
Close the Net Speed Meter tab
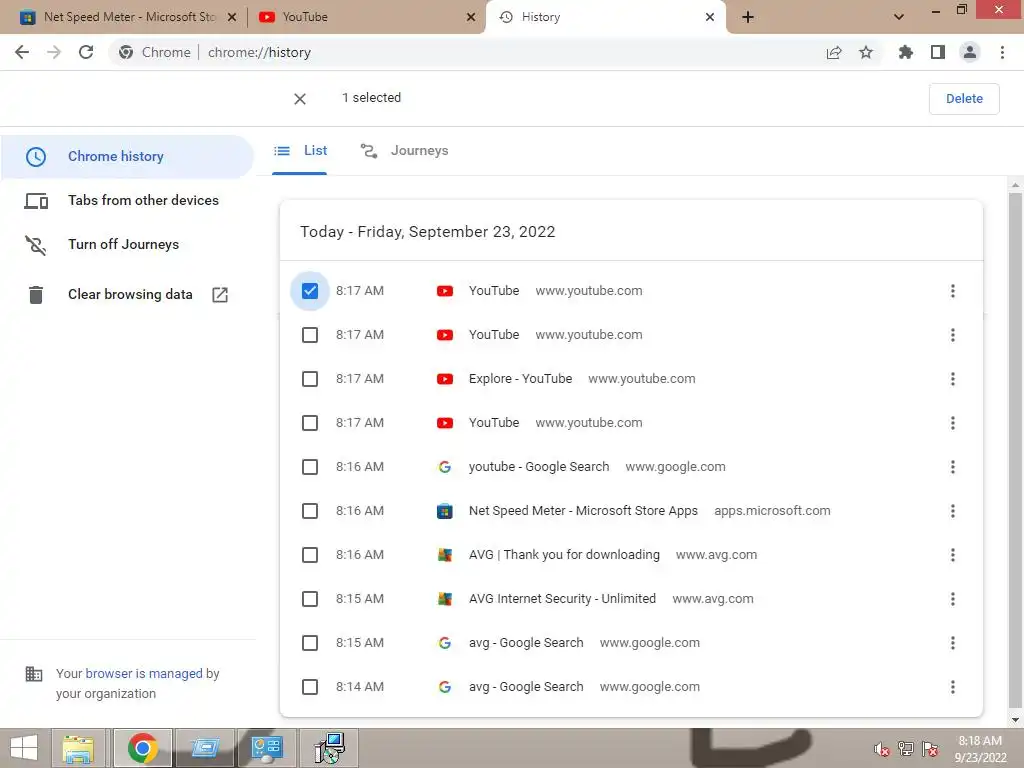232,17
